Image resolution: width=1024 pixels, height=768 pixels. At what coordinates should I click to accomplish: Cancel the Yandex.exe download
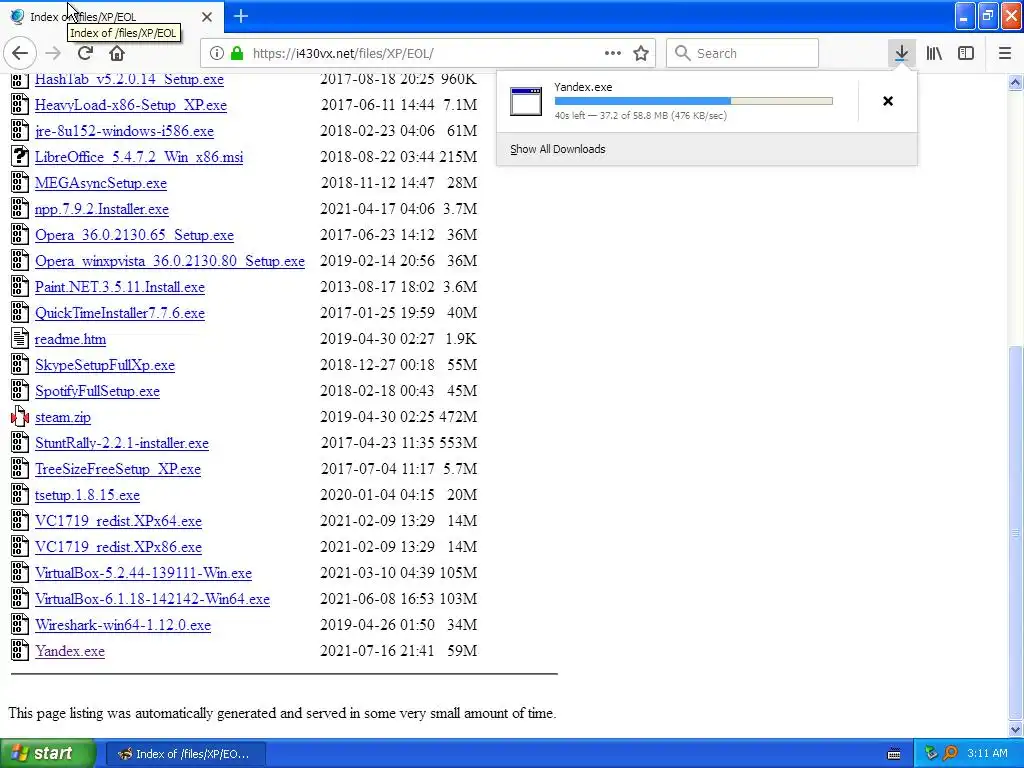(x=888, y=101)
